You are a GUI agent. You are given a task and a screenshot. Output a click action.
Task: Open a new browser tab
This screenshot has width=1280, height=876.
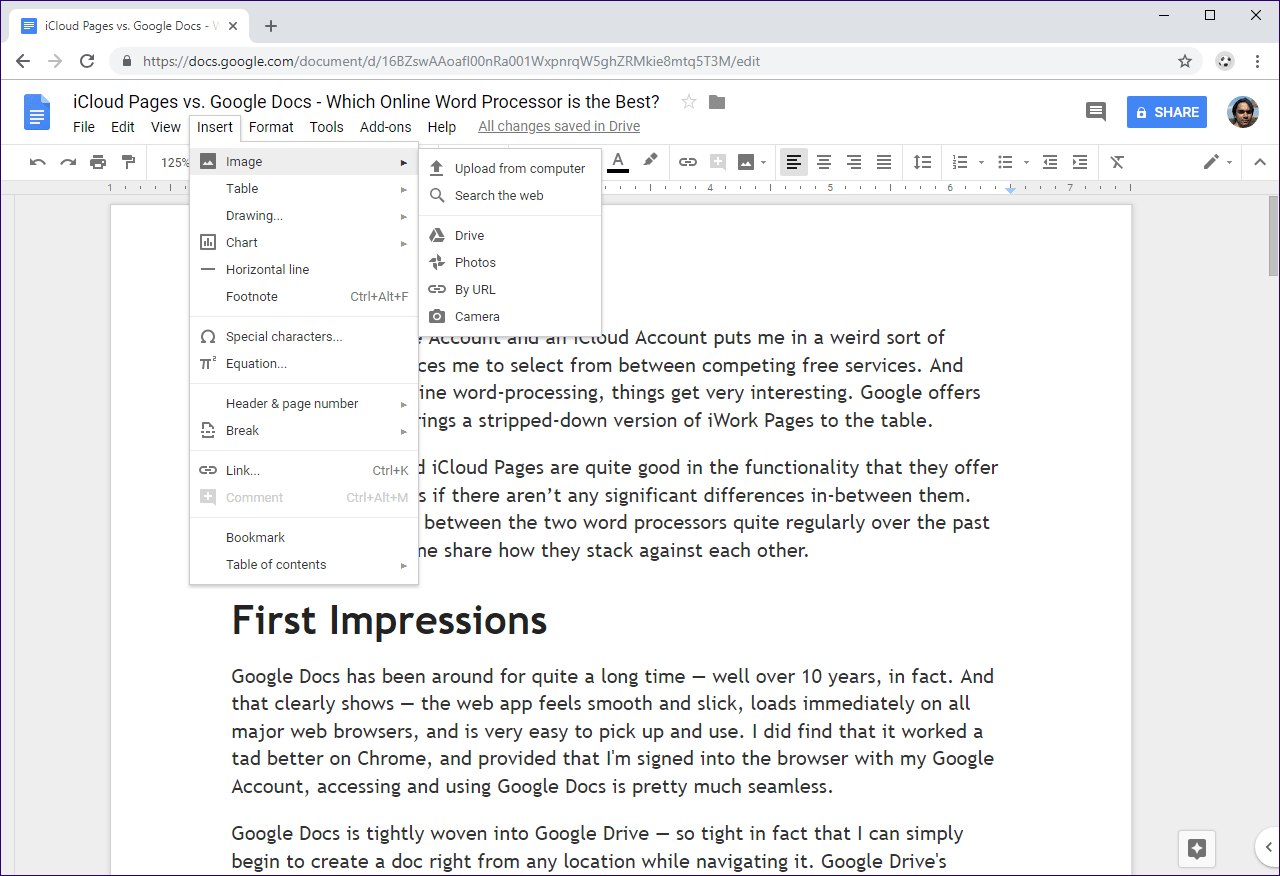[271, 26]
